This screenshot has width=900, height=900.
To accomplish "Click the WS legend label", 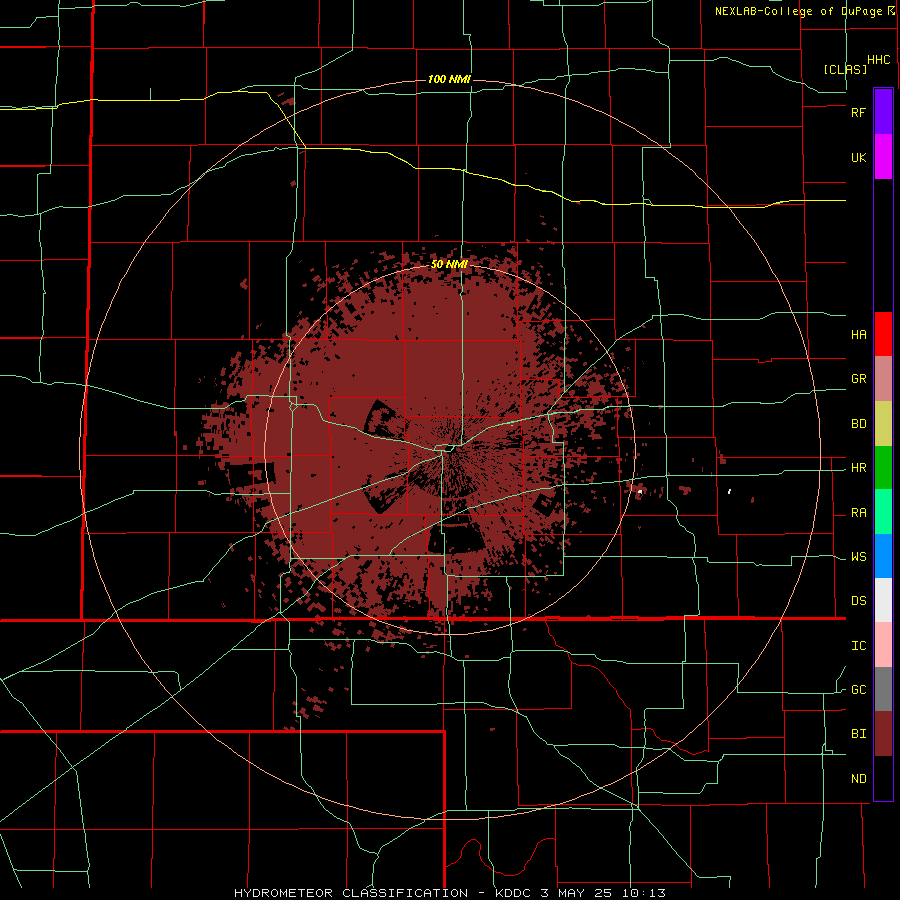I will pos(859,557).
